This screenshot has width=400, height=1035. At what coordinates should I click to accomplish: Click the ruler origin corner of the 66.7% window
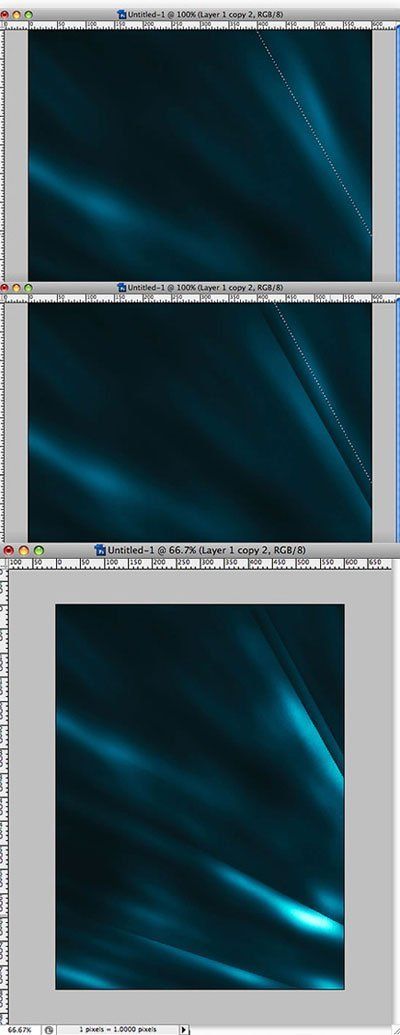coord(4,563)
